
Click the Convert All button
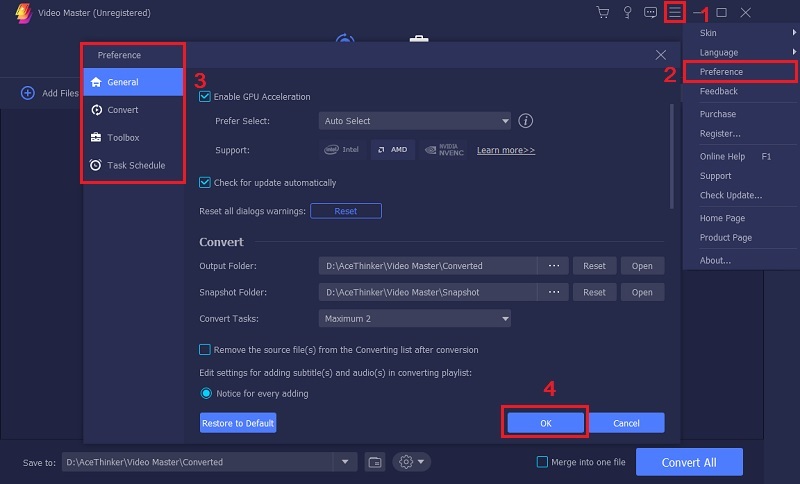(689, 462)
